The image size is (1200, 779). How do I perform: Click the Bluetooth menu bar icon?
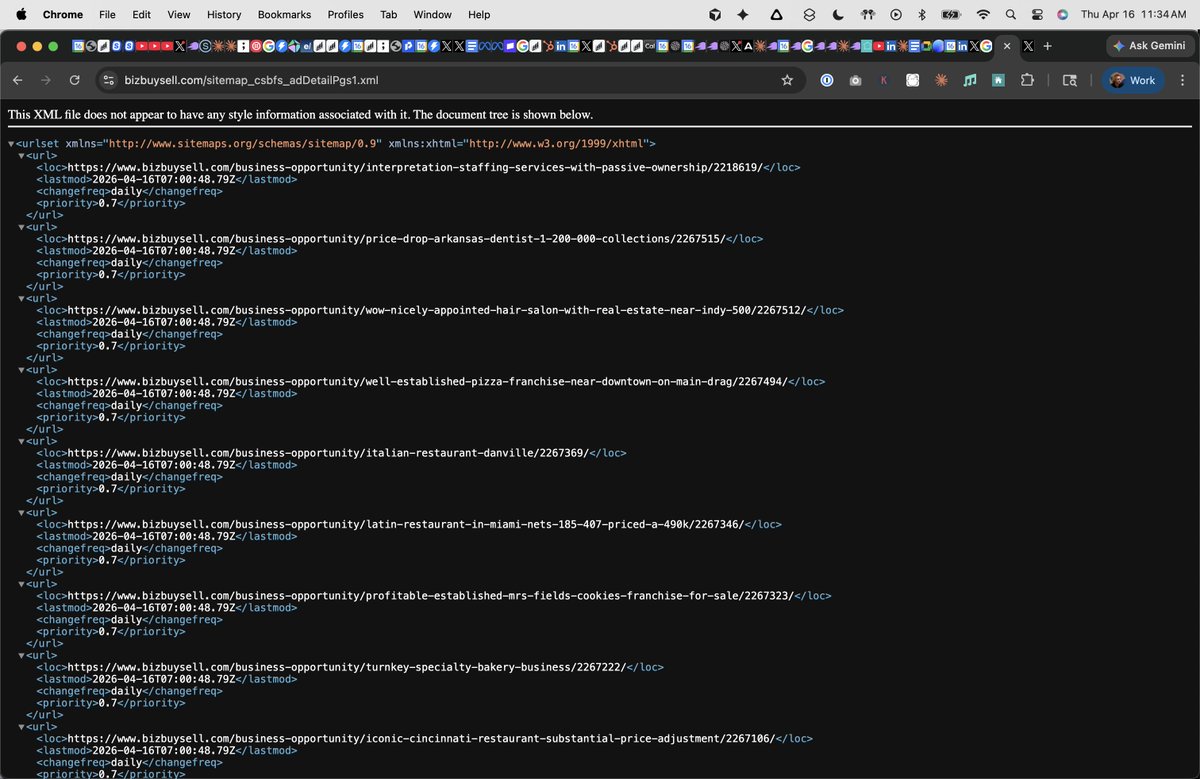click(x=922, y=14)
